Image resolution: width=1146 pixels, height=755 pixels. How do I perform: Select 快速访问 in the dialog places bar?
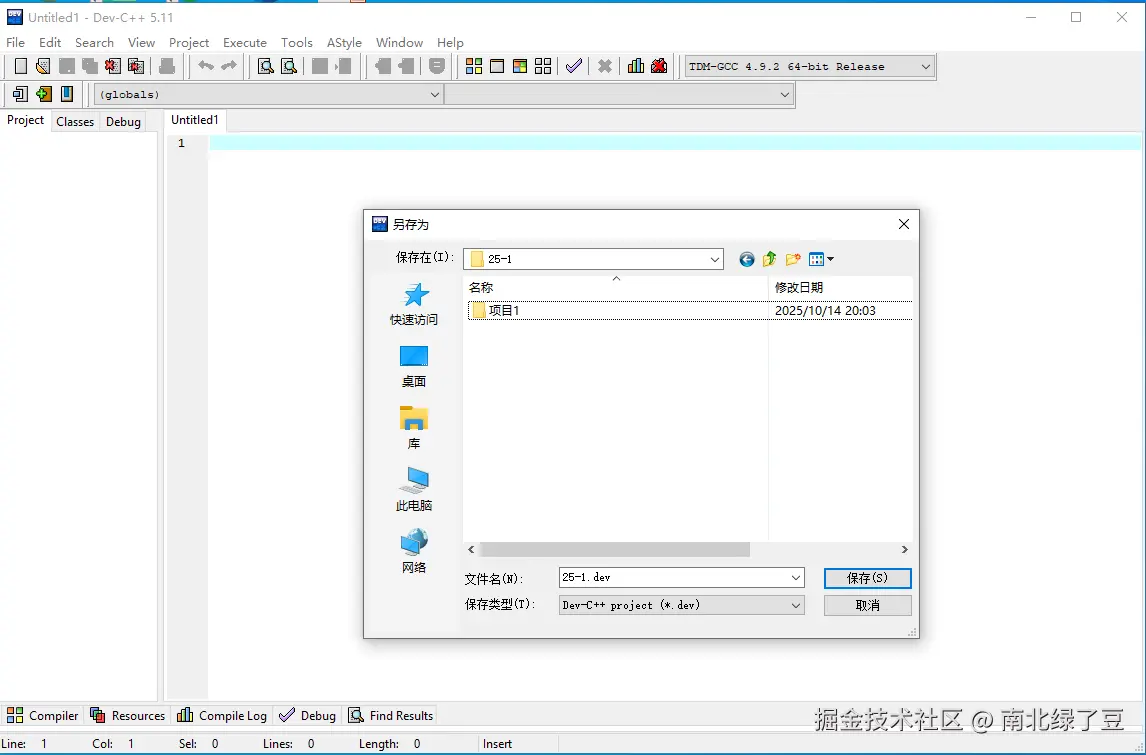tap(414, 304)
